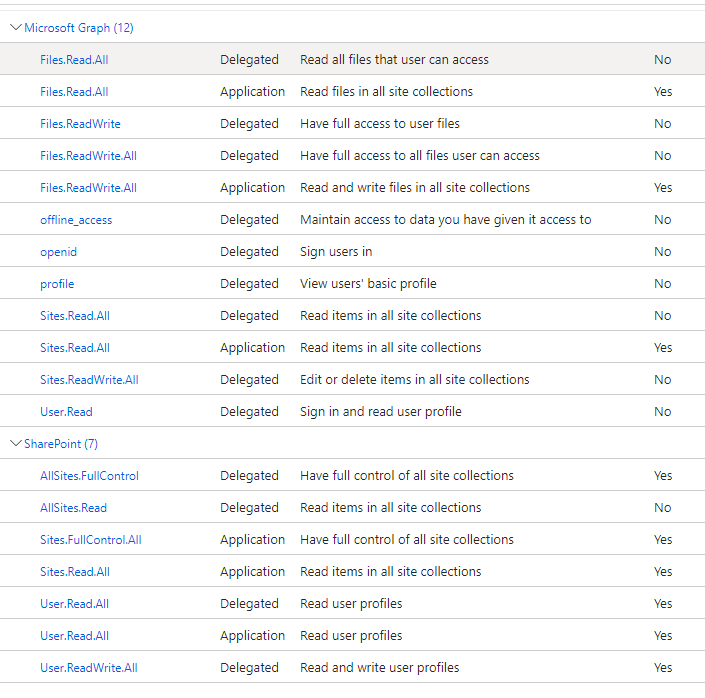This screenshot has height=698, width=705.
Task: Click the AllSites.Read permission link
Action: [x=73, y=508]
